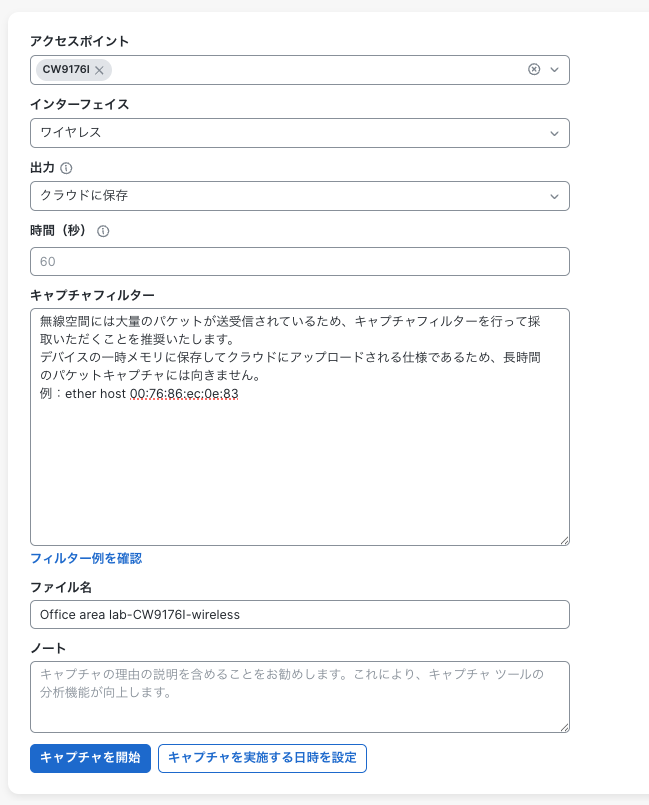Focus the 時間（秒） field showing 60
Viewport: 649px width, 805px height.
click(300, 261)
